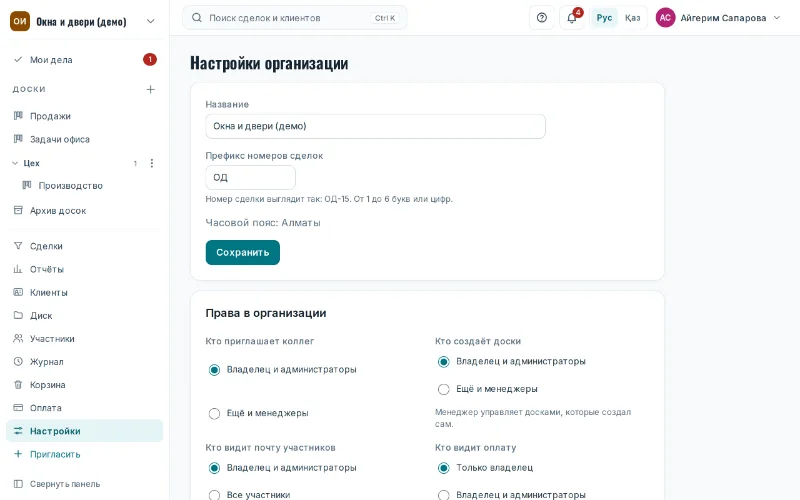Screen dimensions: 800x500
Task: Expand the organization switcher chevron
Action: tap(151, 21)
